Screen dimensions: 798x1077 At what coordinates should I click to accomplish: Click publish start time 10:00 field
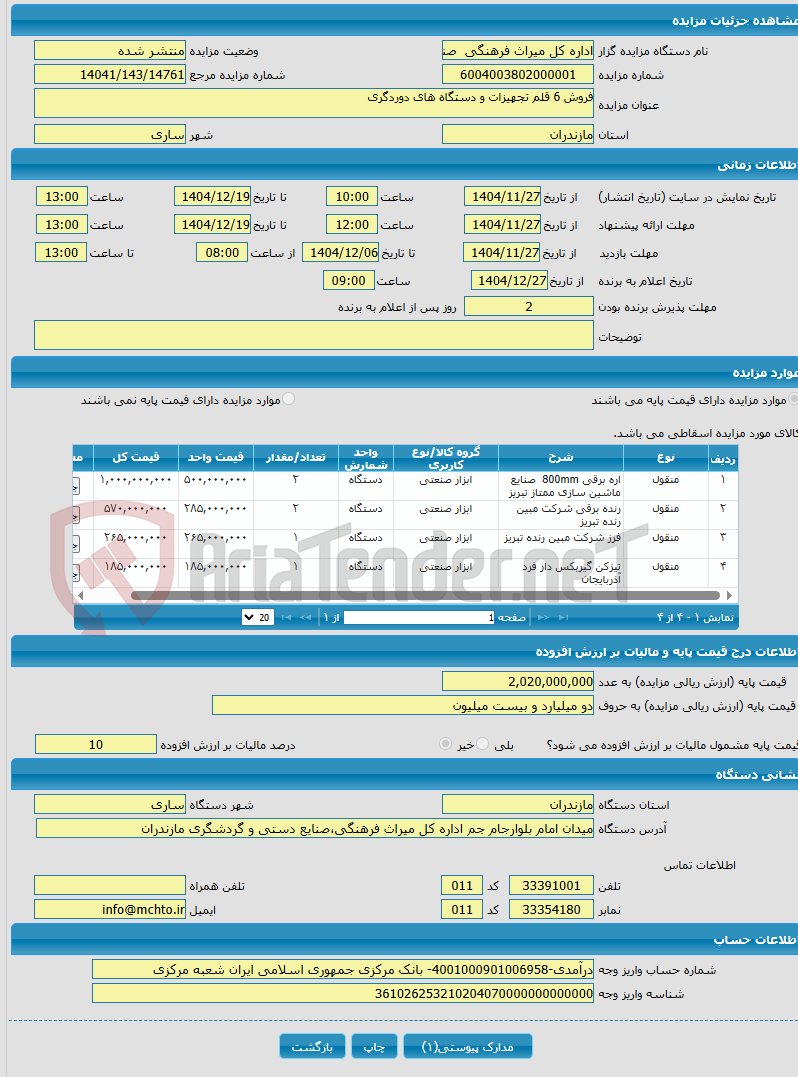(352, 196)
